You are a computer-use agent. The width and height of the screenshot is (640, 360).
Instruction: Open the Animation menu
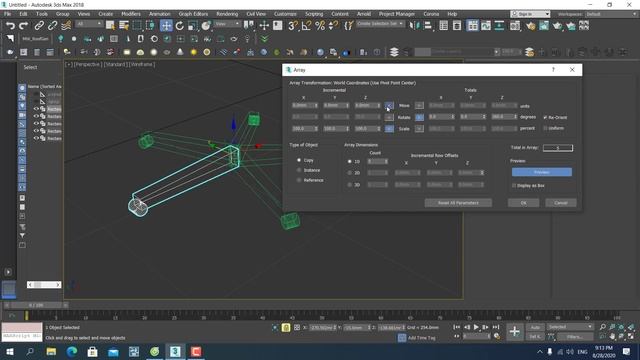[x=160, y=14]
